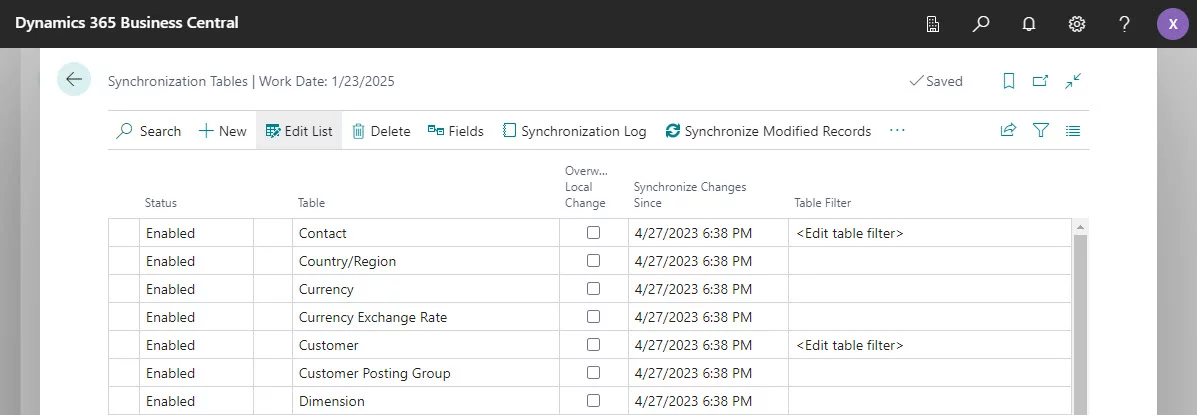Open page in new window icon
Image resolution: width=1197 pixels, height=415 pixels.
point(1041,81)
